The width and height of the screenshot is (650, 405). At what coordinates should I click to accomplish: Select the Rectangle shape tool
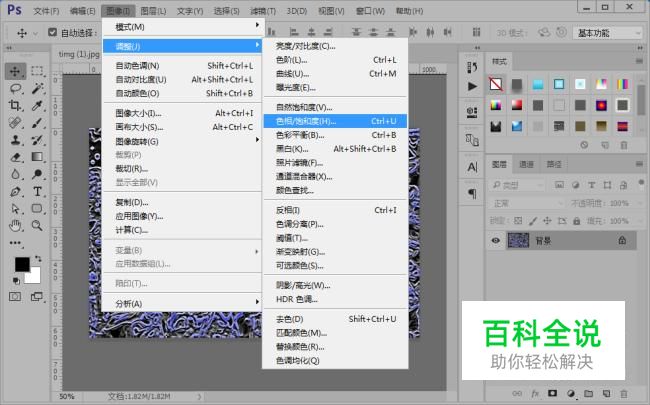(x=37, y=209)
